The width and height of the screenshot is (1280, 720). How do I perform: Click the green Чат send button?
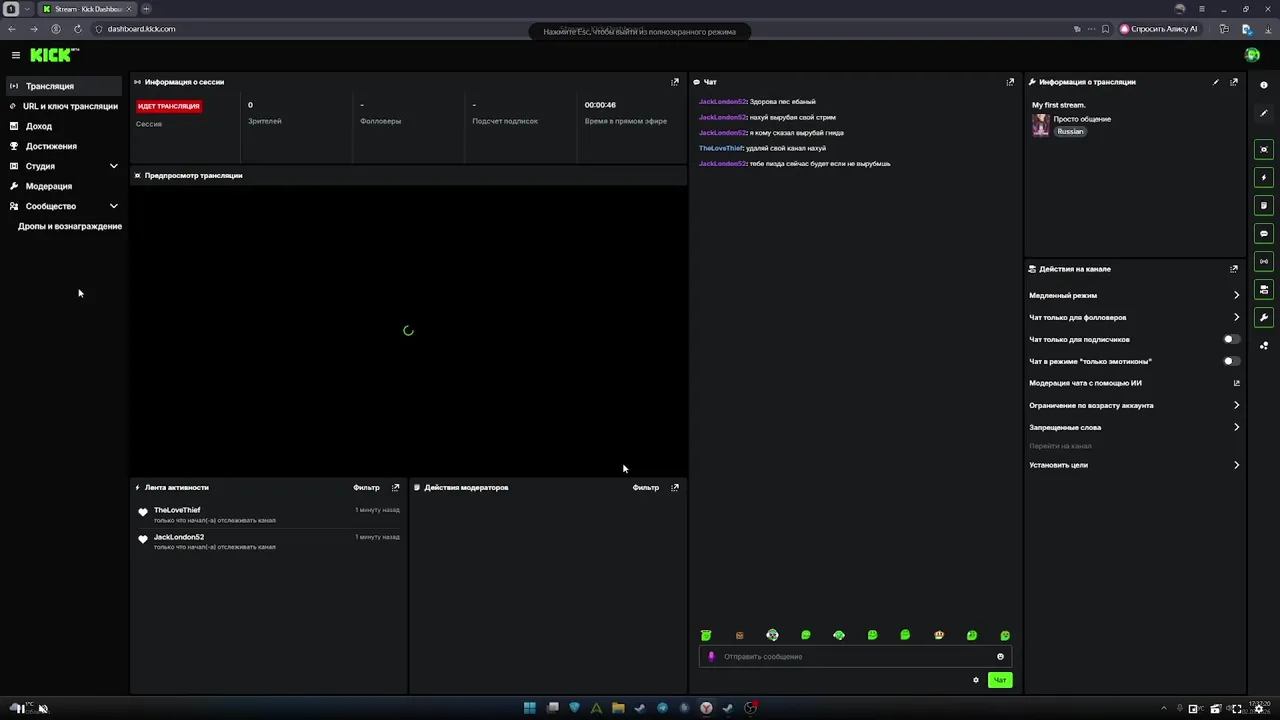coord(1000,680)
